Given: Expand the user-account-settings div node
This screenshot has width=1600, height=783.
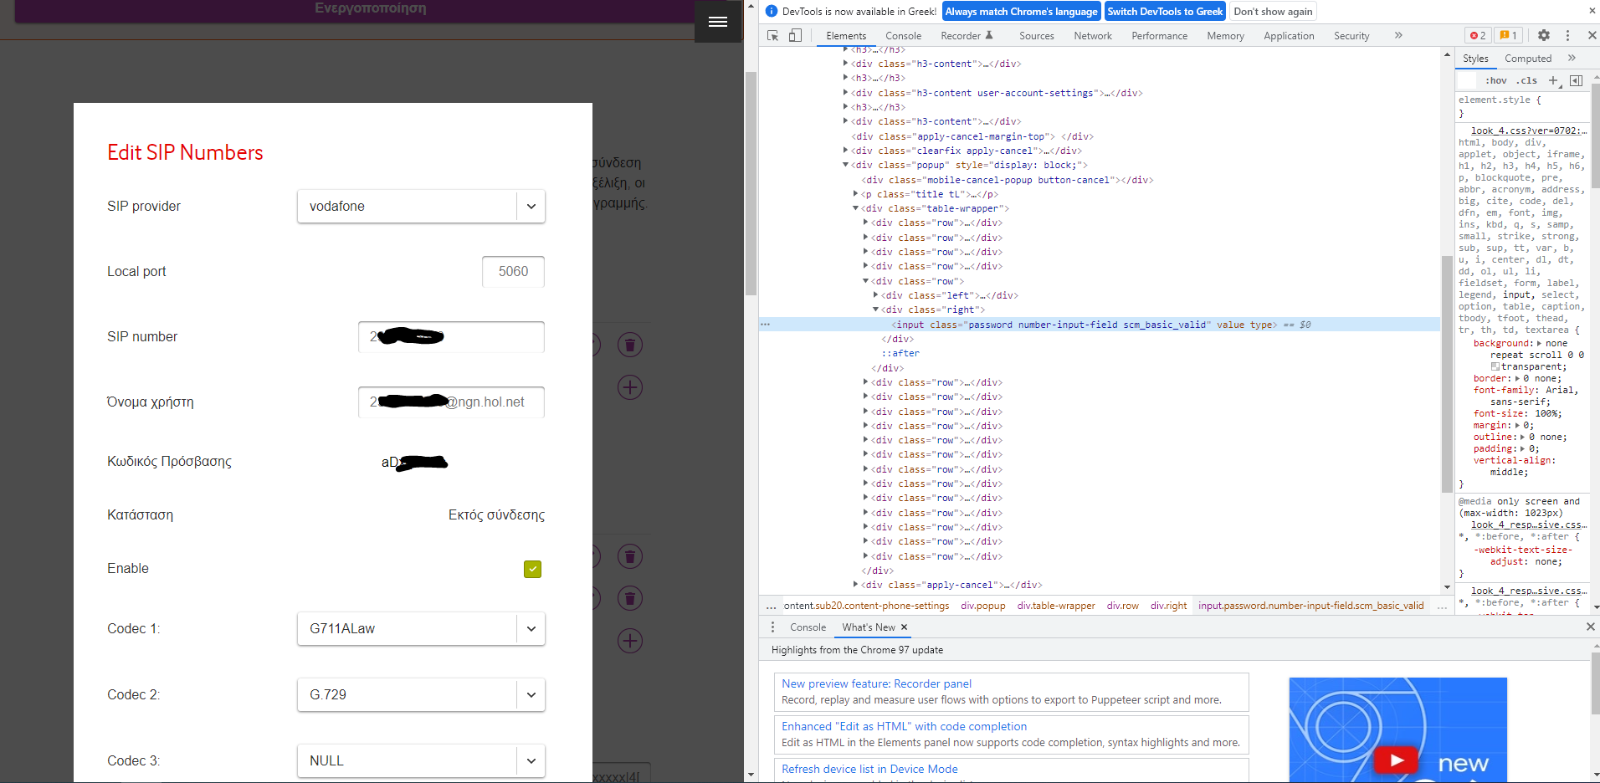Looking at the screenshot, I should 846,92.
